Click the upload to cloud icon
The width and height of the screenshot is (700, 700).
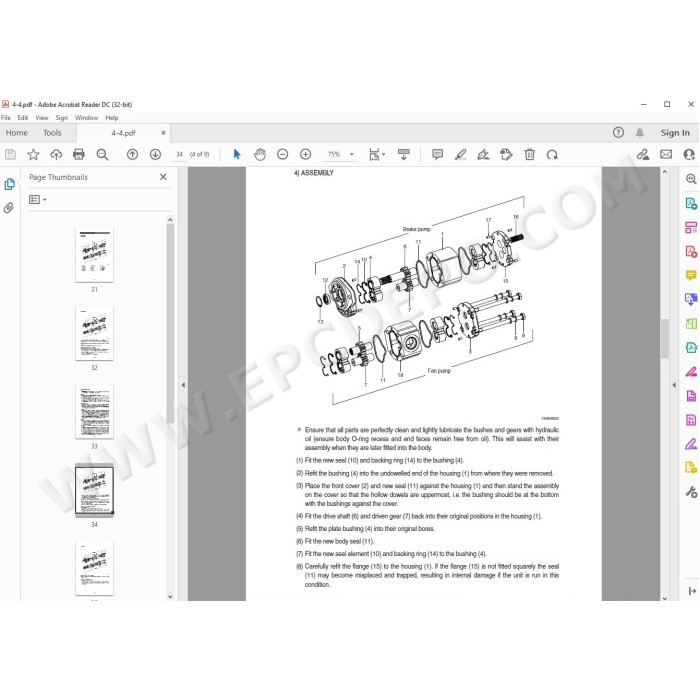pyautogui.click(x=56, y=154)
